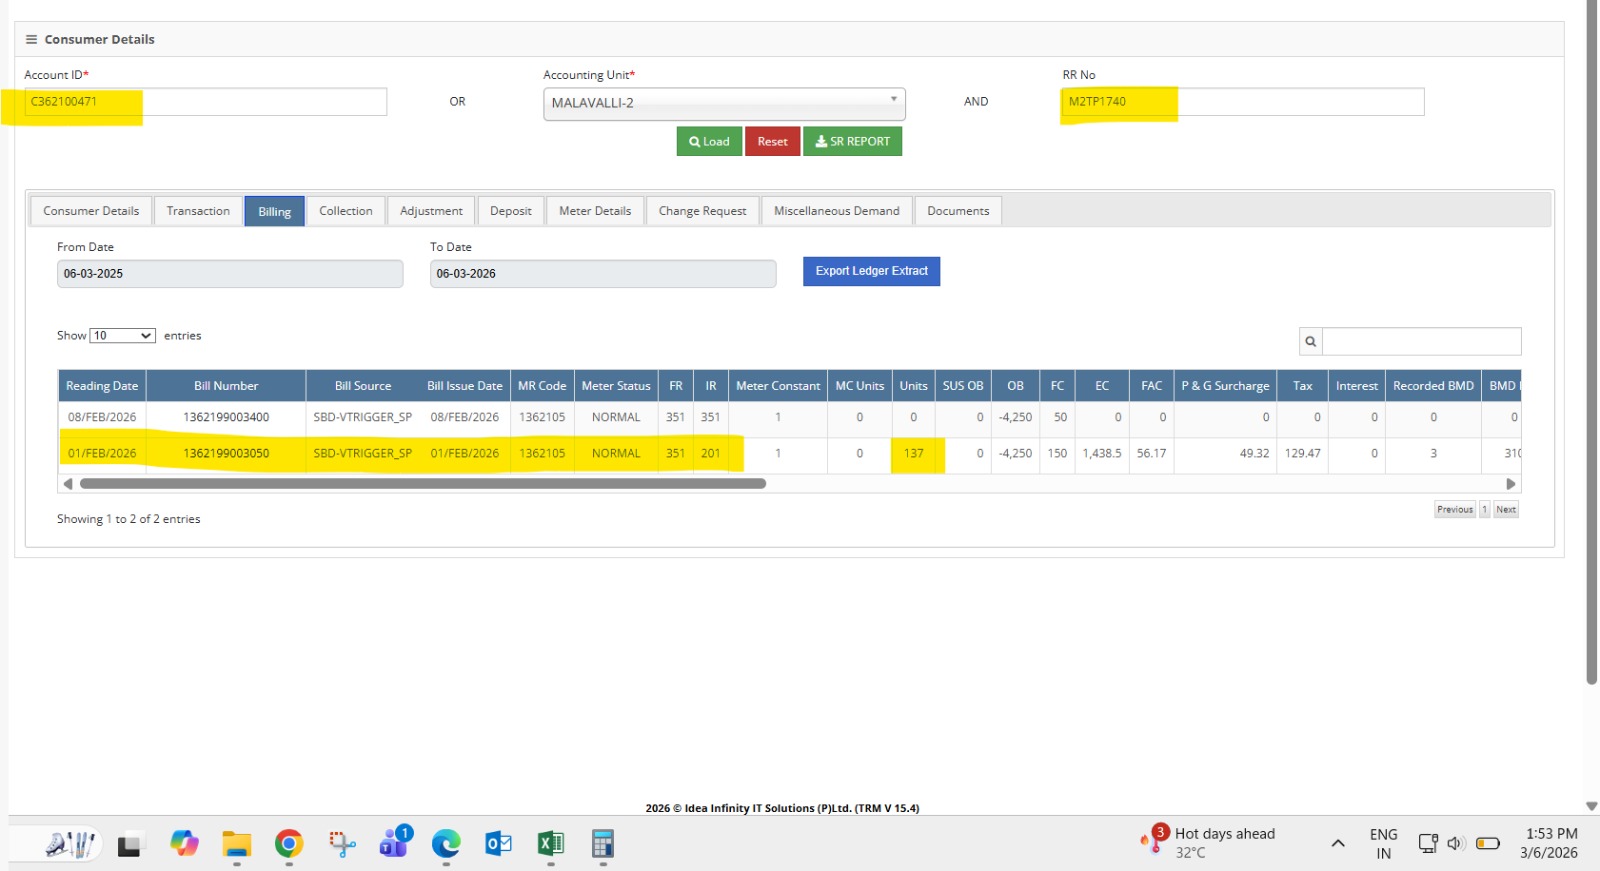Open Calculator app from the taskbar

602,845
